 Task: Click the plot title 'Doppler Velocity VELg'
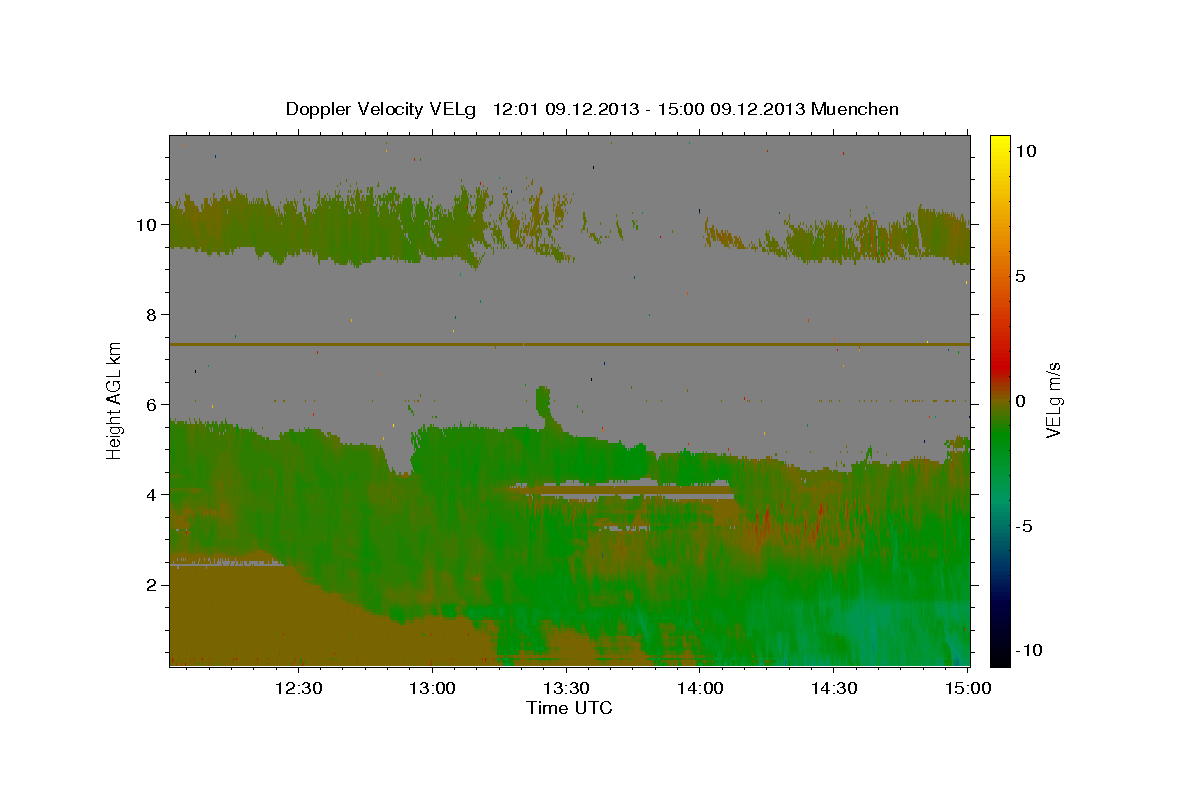[381, 109]
